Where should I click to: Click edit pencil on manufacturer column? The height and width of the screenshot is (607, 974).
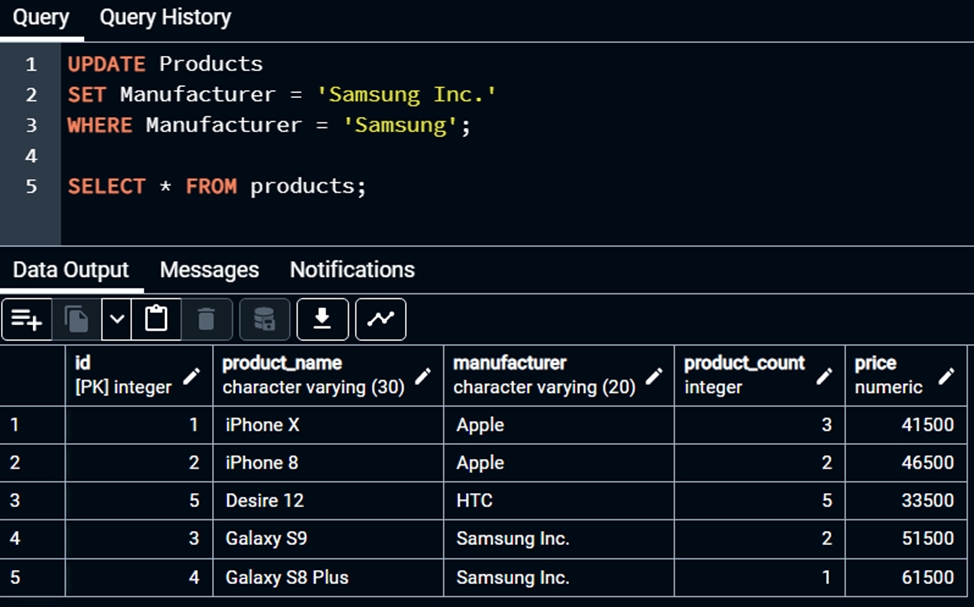click(654, 376)
